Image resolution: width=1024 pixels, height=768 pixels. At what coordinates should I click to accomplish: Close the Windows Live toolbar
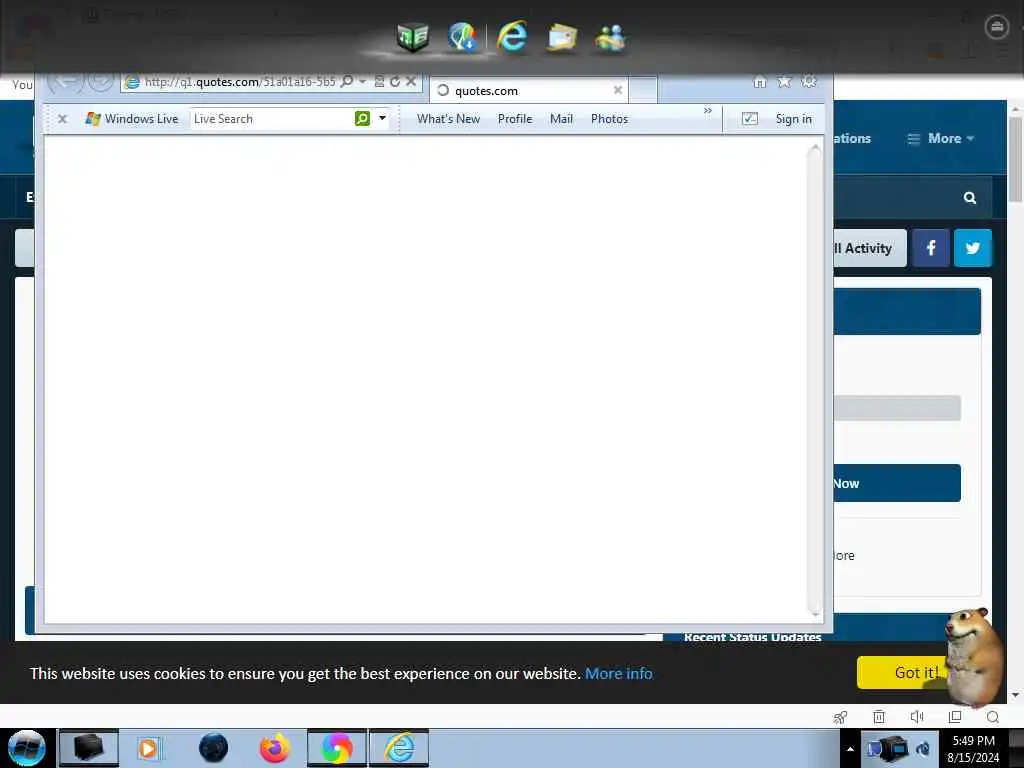pyautogui.click(x=63, y=119)
